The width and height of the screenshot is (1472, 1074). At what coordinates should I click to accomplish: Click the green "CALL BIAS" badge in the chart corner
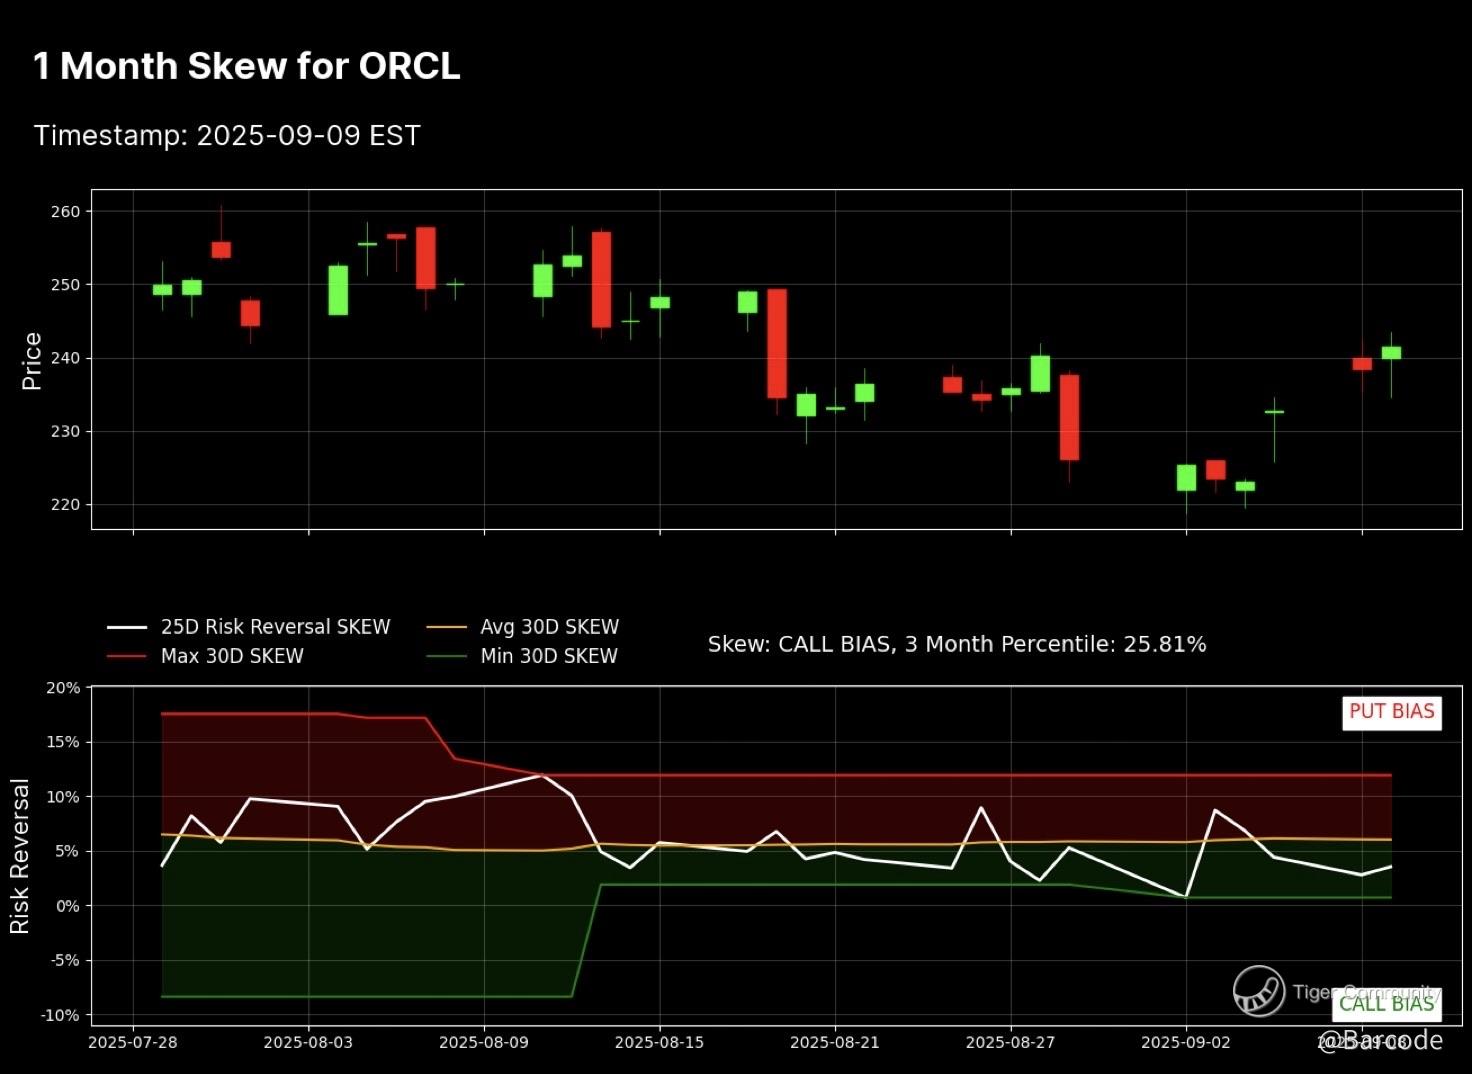click(x=1386, y=1003)
